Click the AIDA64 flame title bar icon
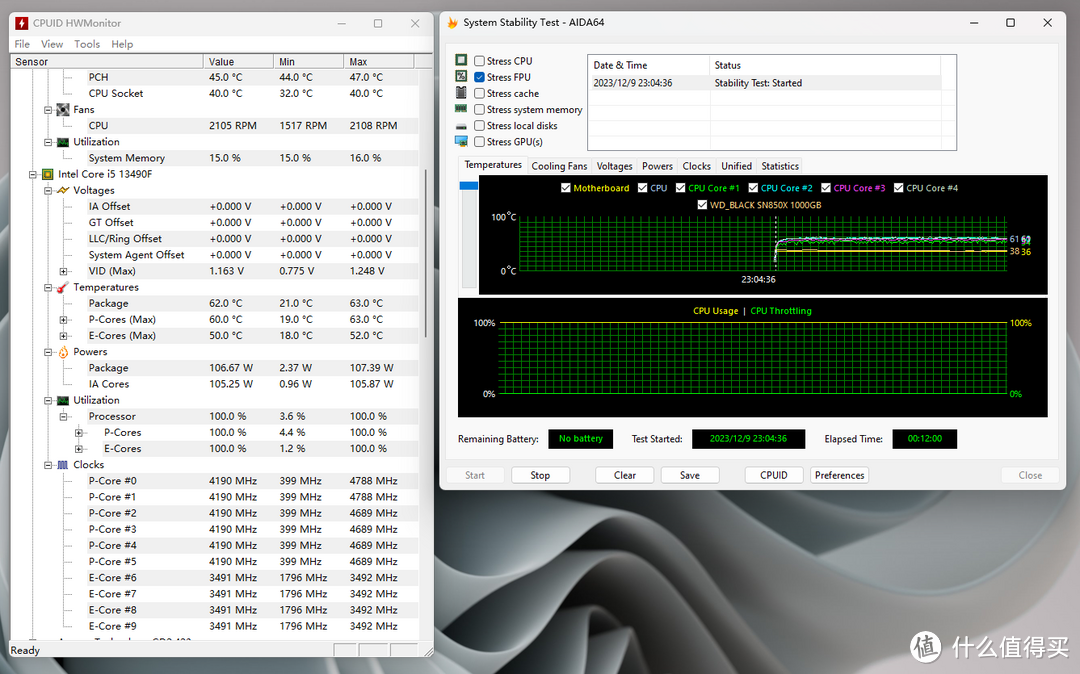 [x=453, y=23]
